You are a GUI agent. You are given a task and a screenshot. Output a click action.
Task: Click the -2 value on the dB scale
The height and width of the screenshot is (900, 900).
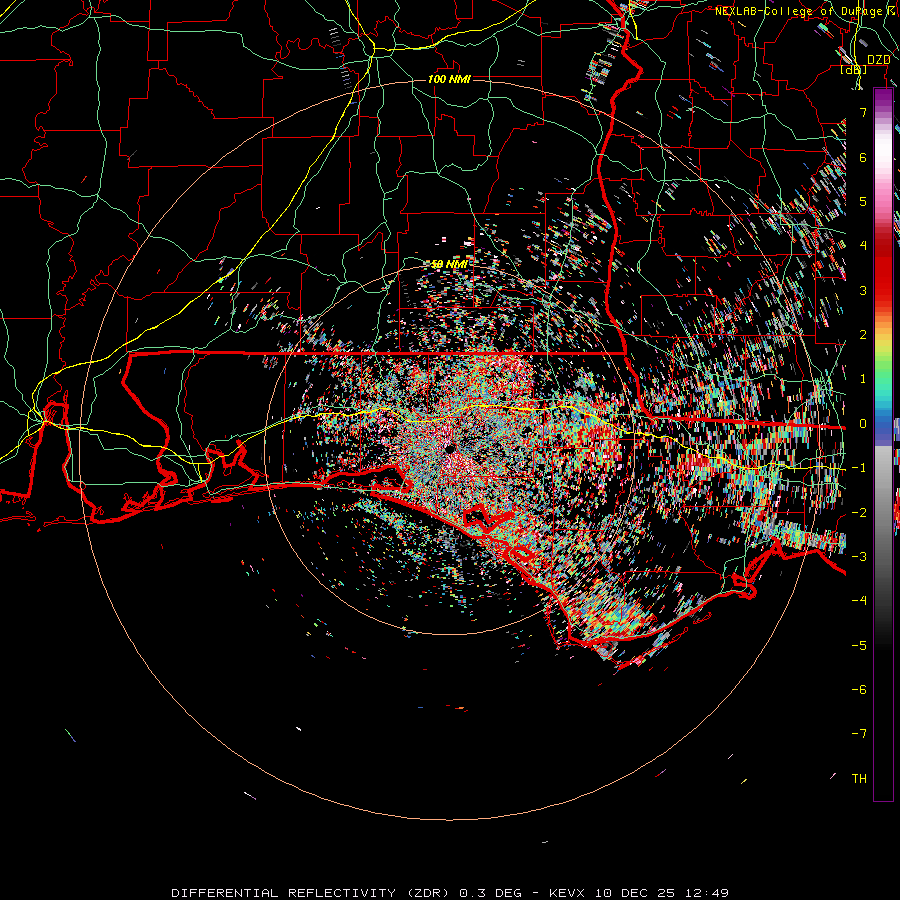[x=859, y=513]
